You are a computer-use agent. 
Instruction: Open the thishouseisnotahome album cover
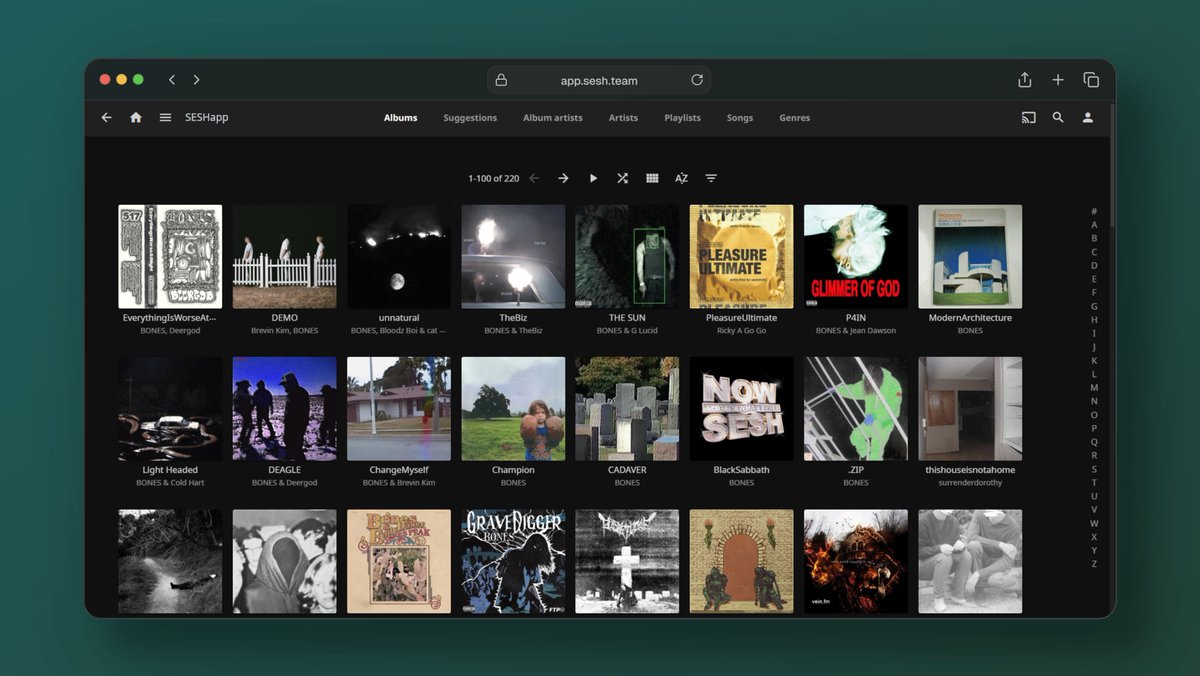[x=970, y=409]
